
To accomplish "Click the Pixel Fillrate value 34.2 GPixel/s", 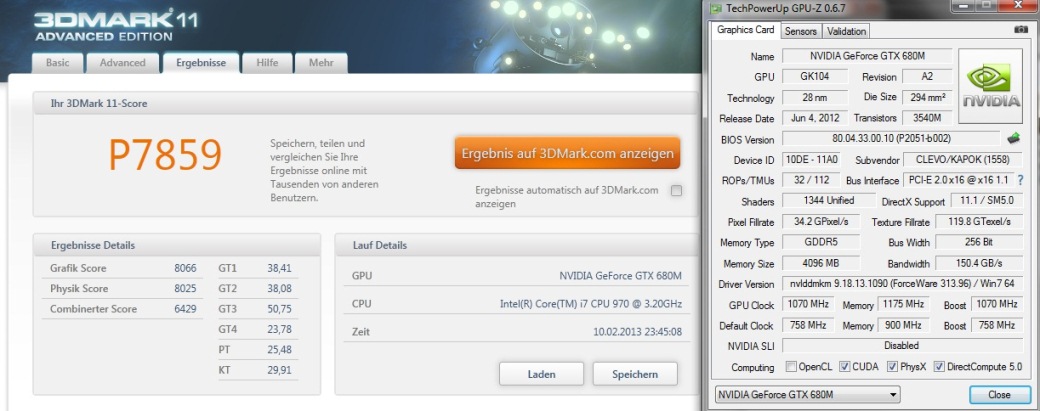I will tap(820, 221).
